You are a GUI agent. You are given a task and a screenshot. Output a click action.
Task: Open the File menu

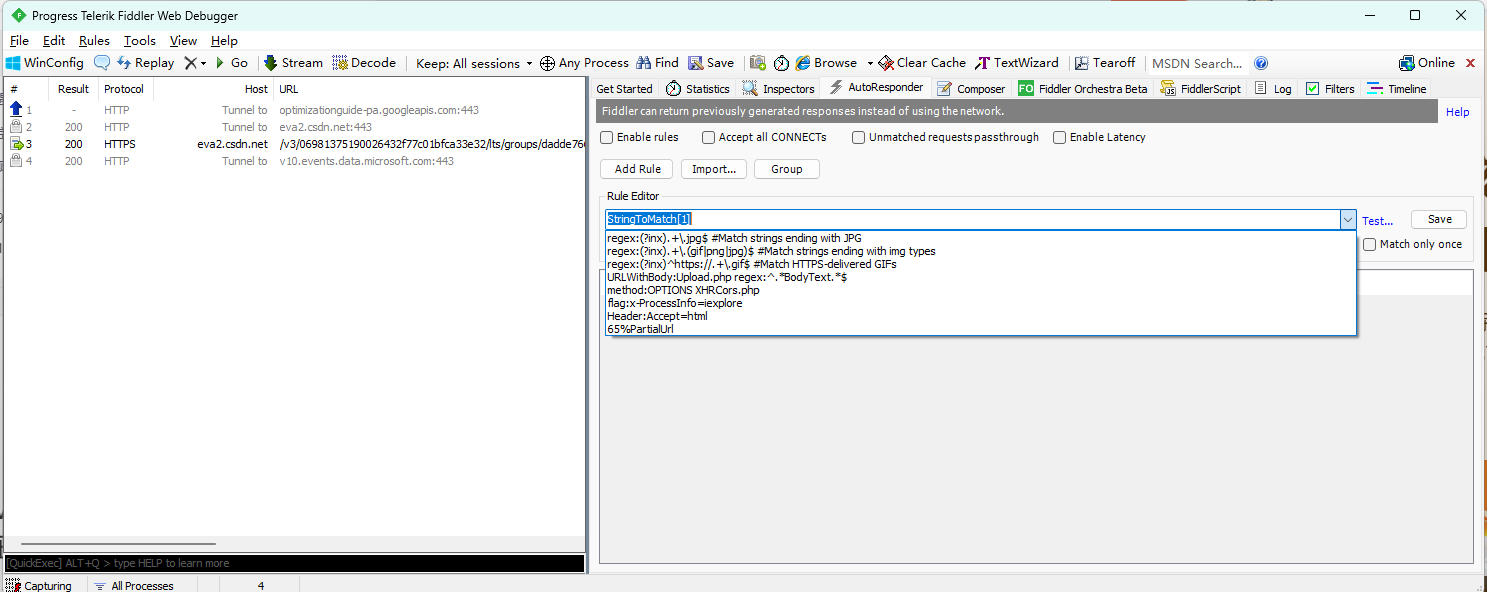(19, 41)
